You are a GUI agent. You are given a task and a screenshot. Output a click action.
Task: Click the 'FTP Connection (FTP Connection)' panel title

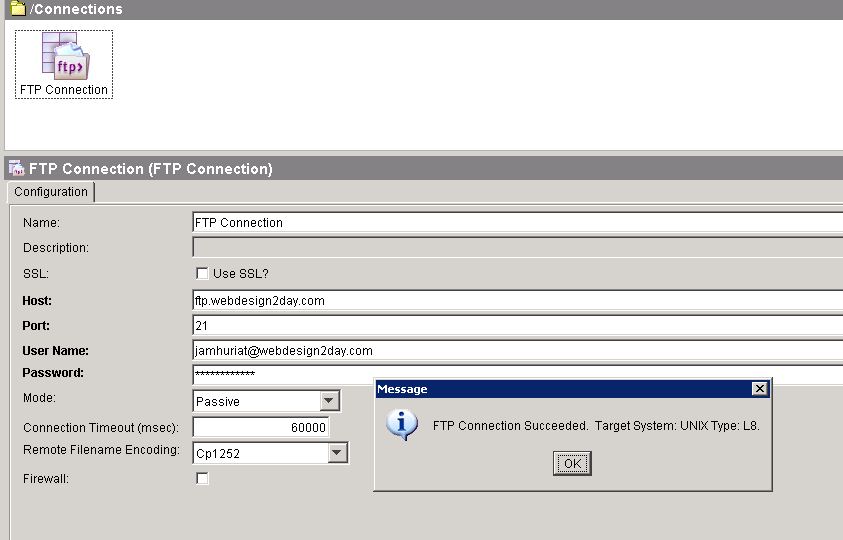[x=151, y=169]
